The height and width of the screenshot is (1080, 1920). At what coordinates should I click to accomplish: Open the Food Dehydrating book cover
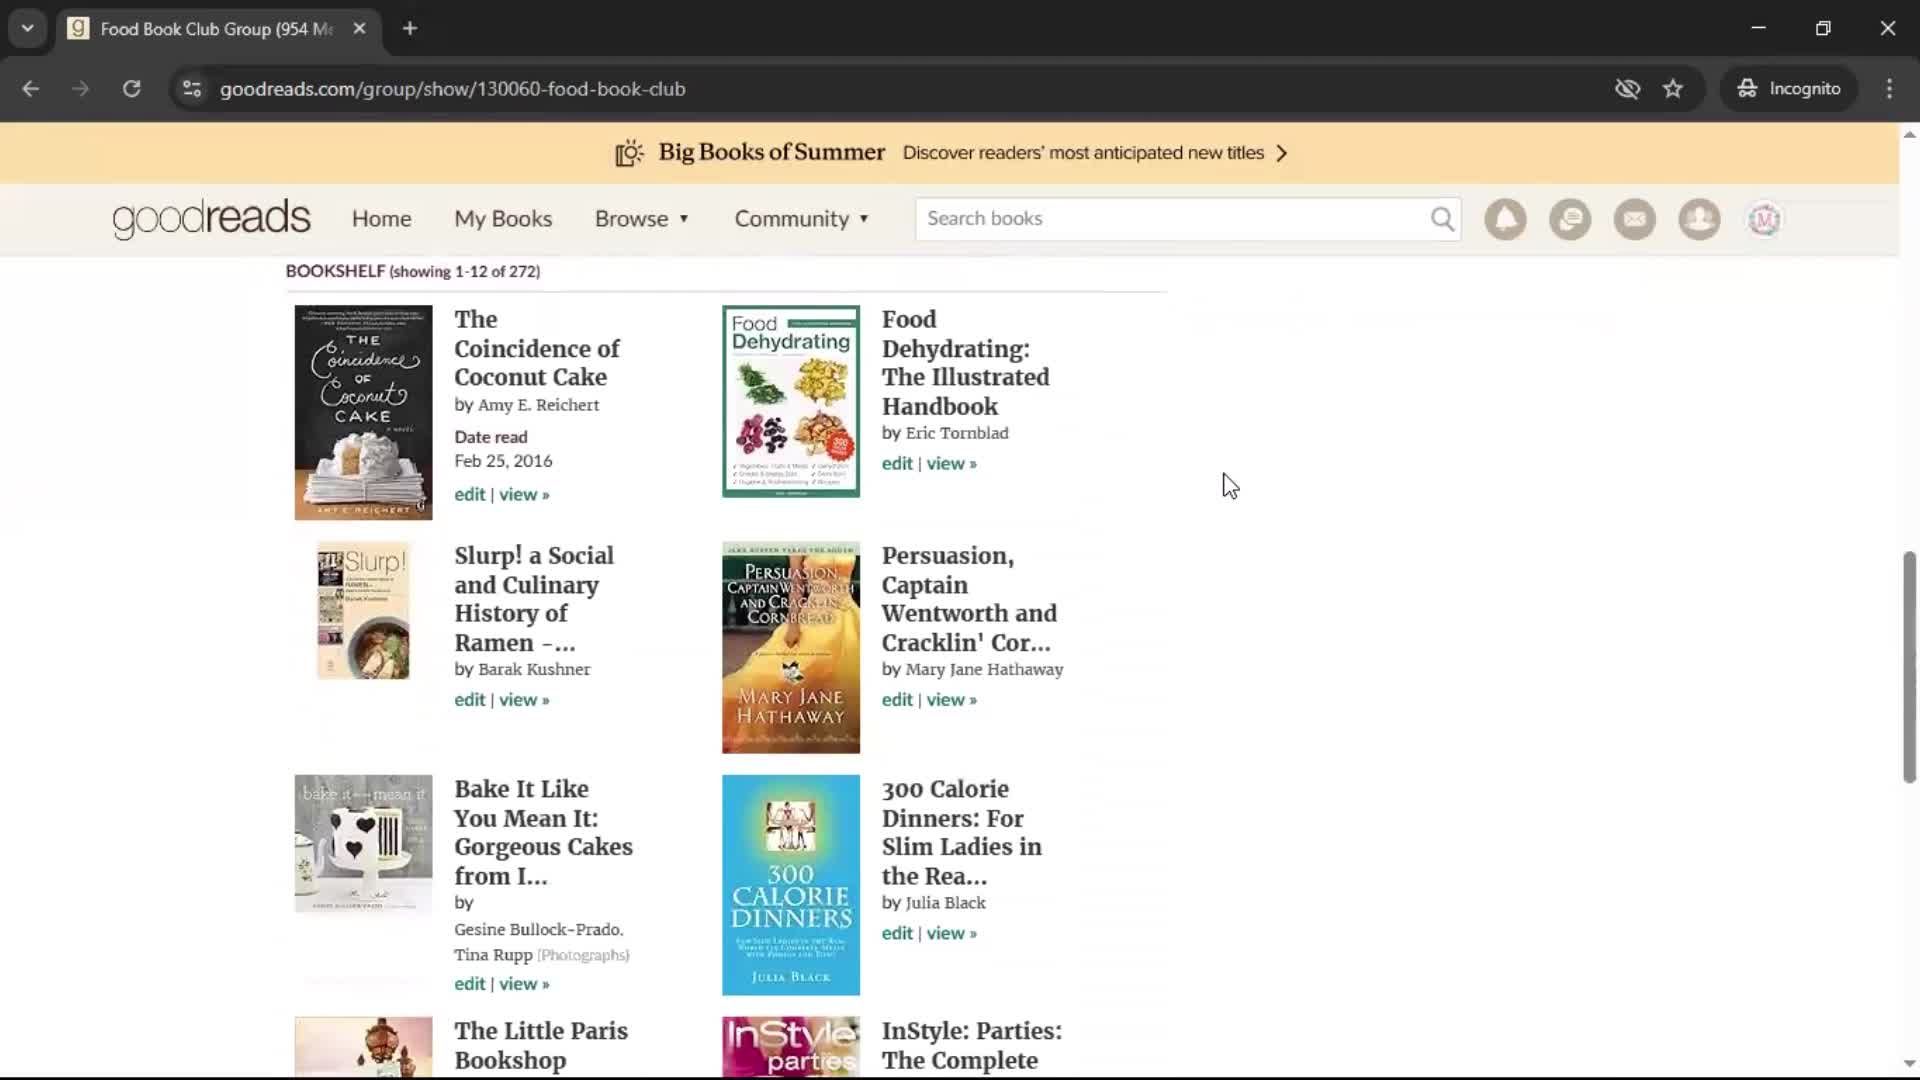pos(791,401)
